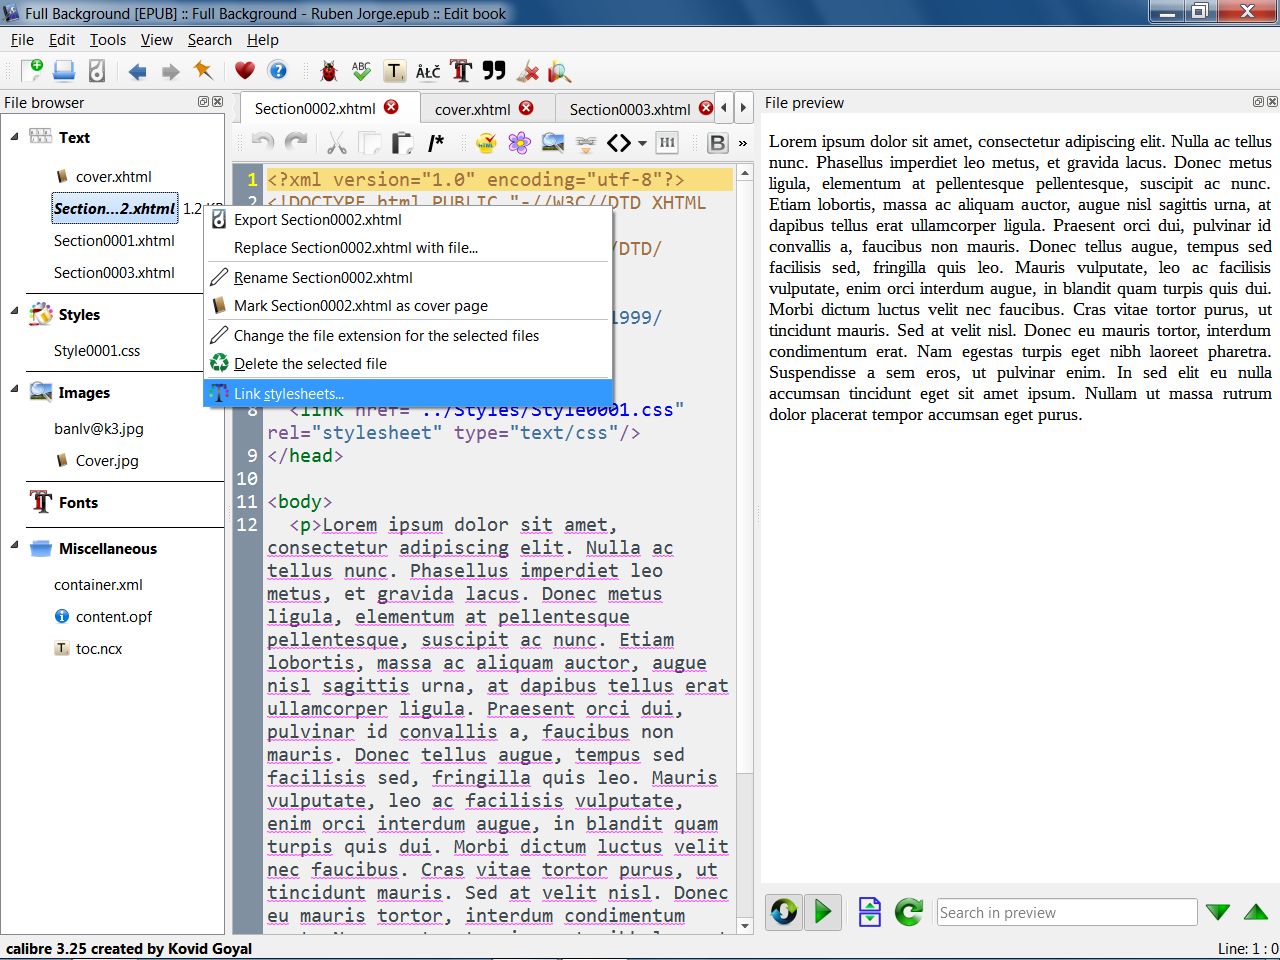Select Section0001.xhtml in file browser
Viewport: 1280px width, 960px height.
[x=114, y=241]
